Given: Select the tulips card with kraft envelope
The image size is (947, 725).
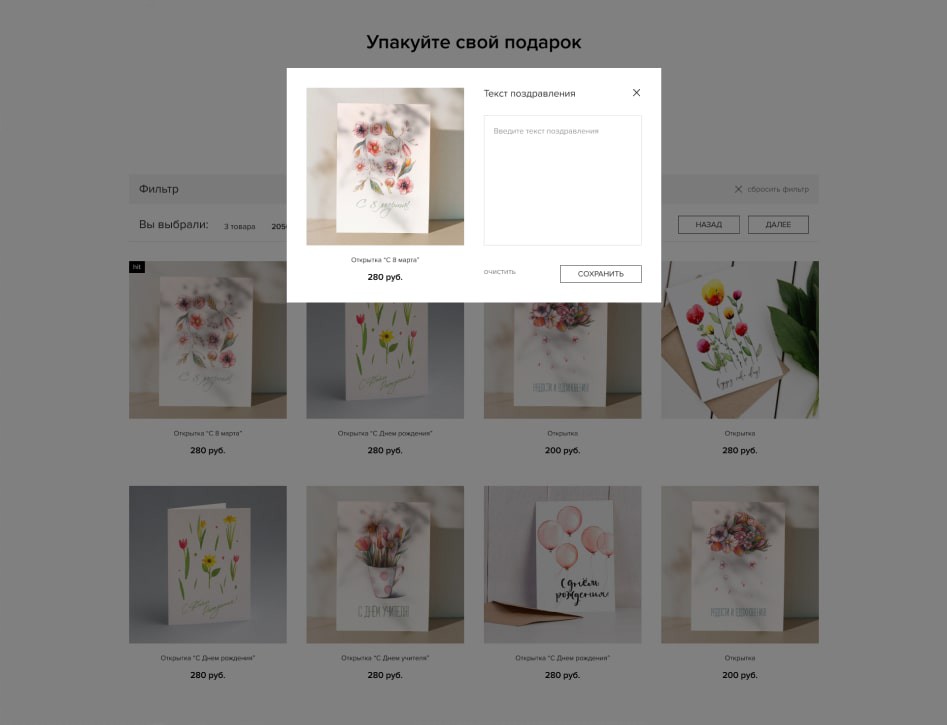Looking at the screenshot, I should (740, 340).
